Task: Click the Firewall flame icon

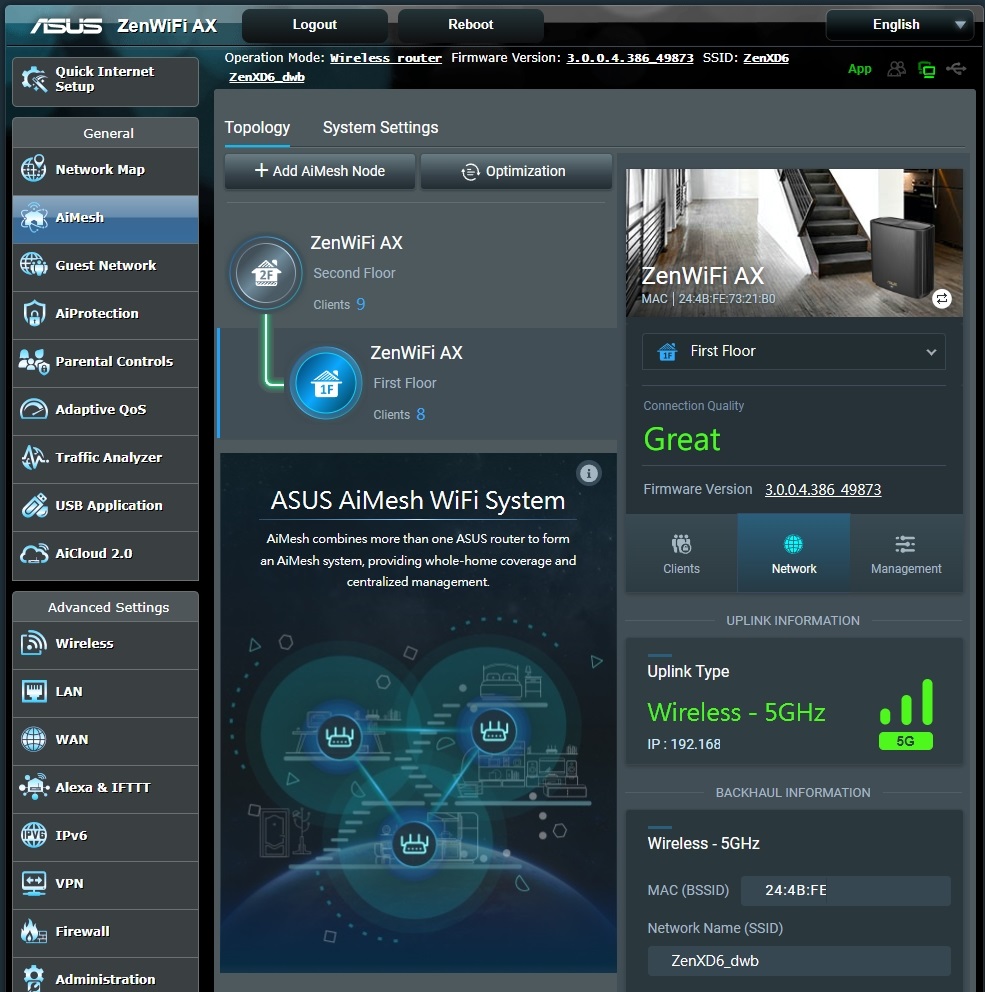Action: coord(34,931)
